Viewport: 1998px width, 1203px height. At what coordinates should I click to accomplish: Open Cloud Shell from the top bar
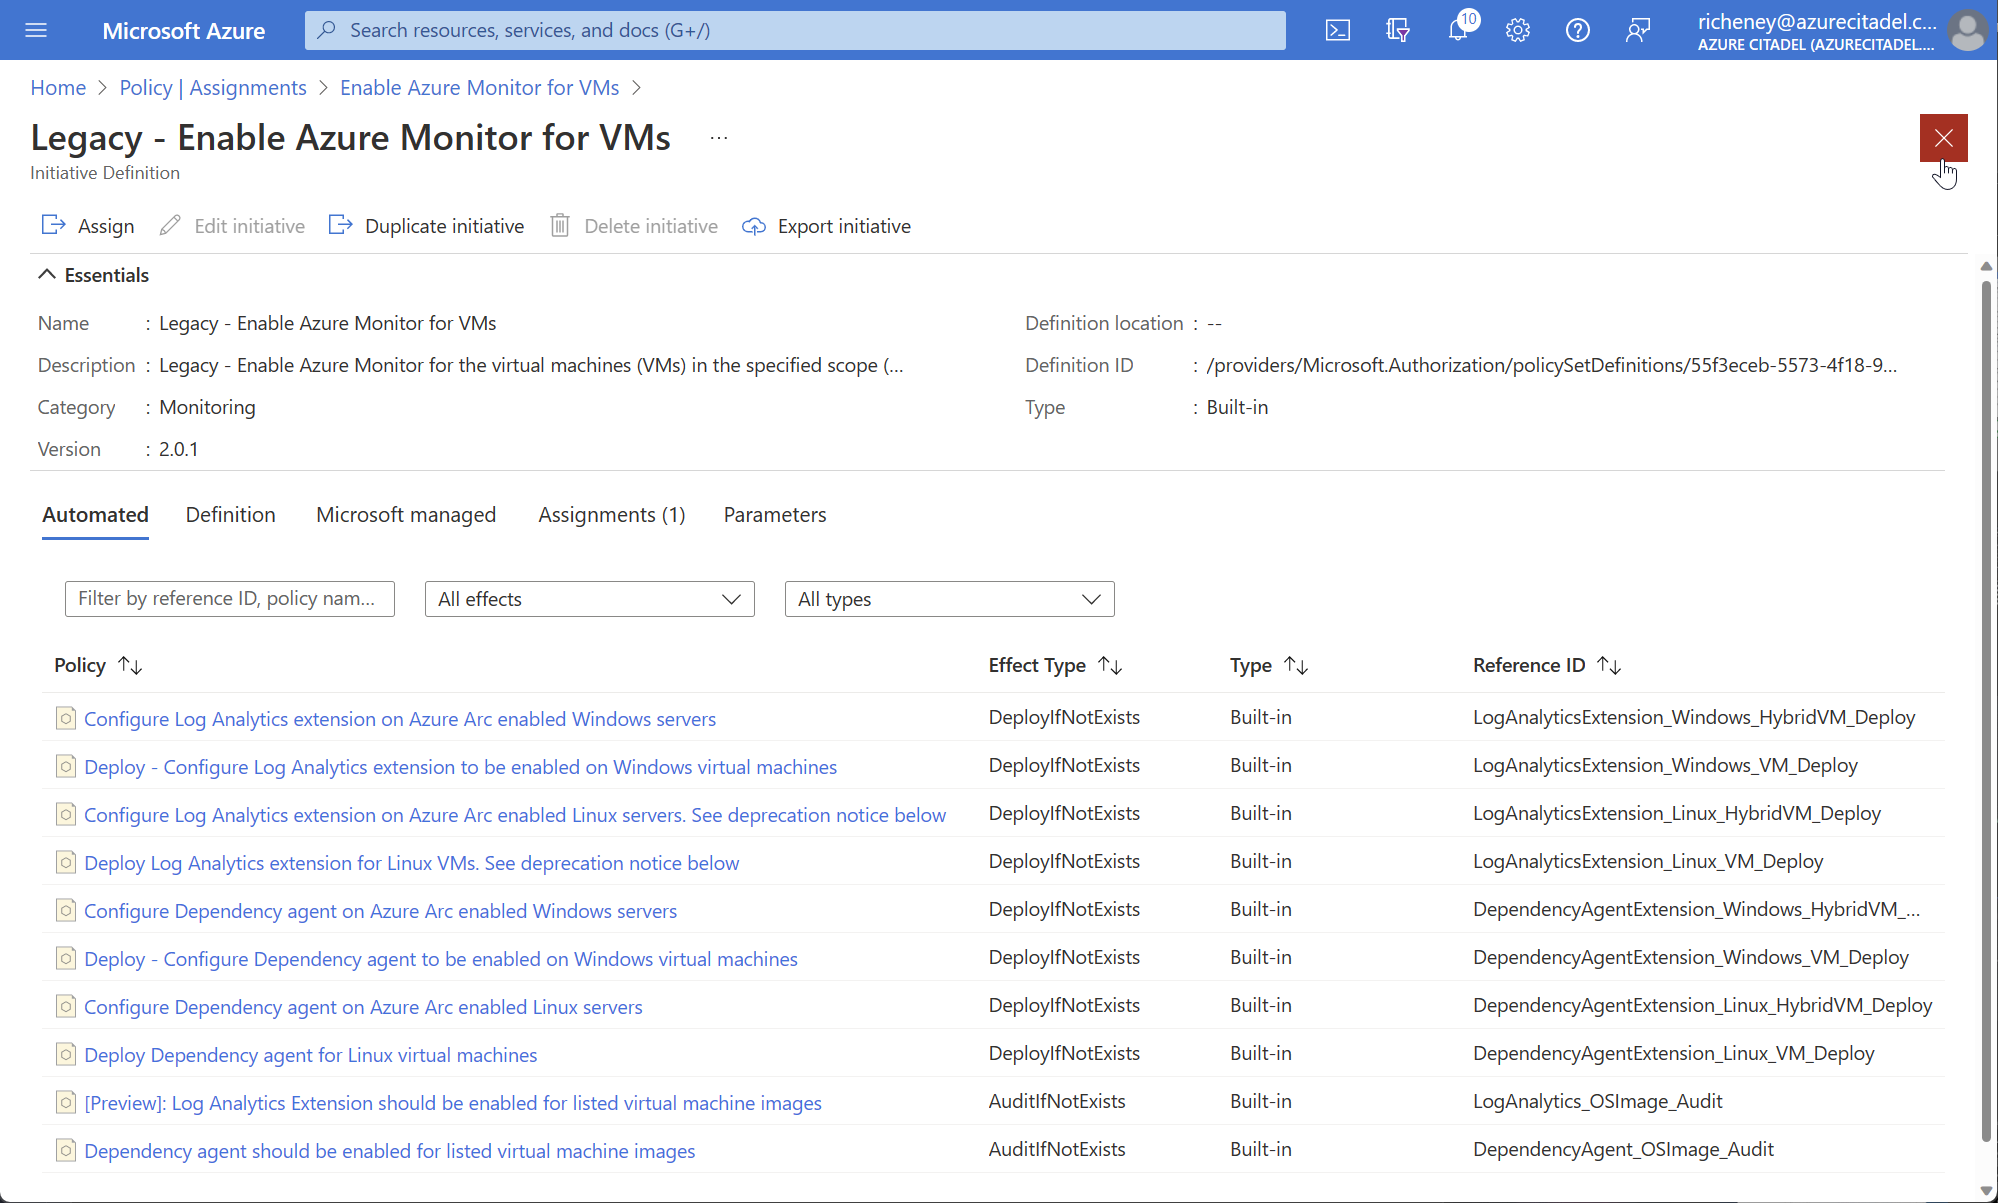[x=1337, y=30]
